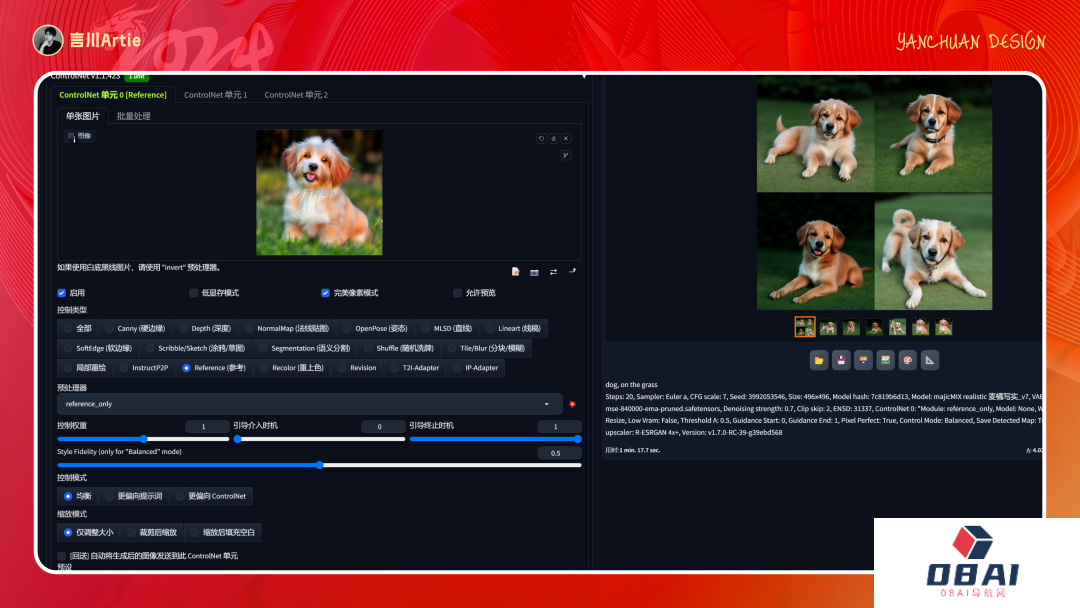Send the result to extras with the set-square icon
Screen dimensions: 1080x608
(930, 360)
